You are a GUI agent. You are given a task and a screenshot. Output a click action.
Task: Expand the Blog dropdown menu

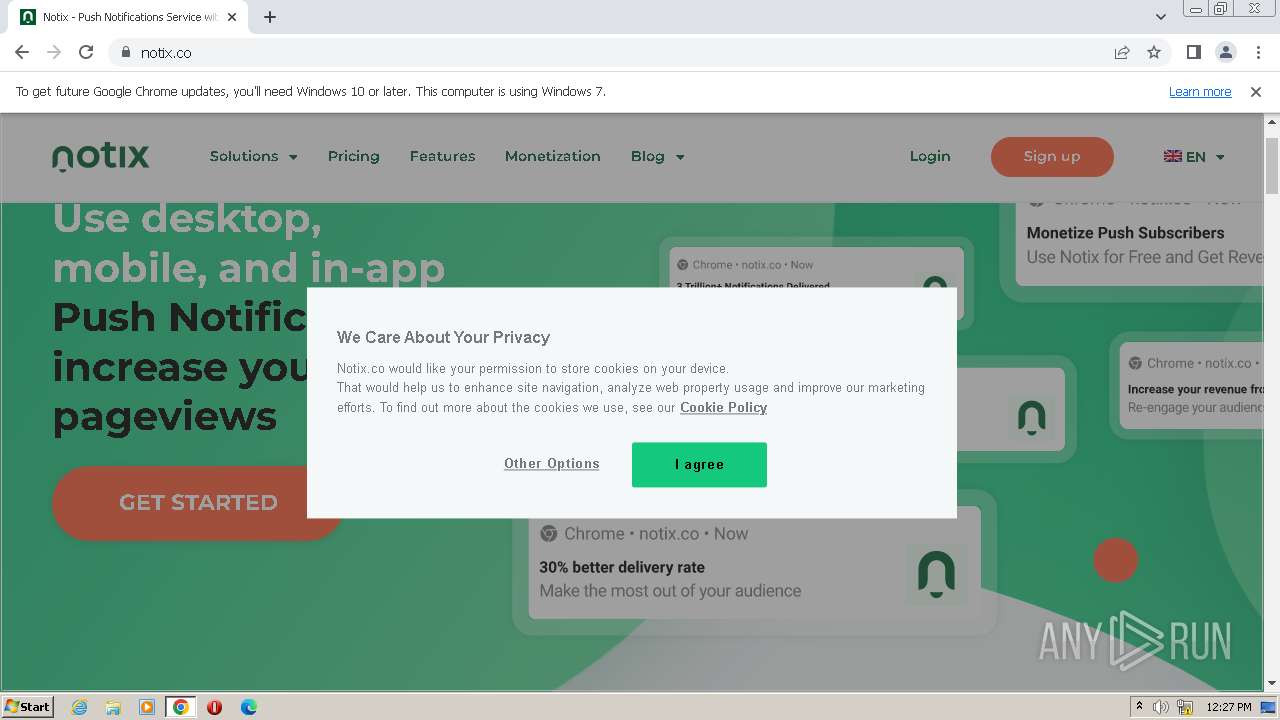(657, 156)
